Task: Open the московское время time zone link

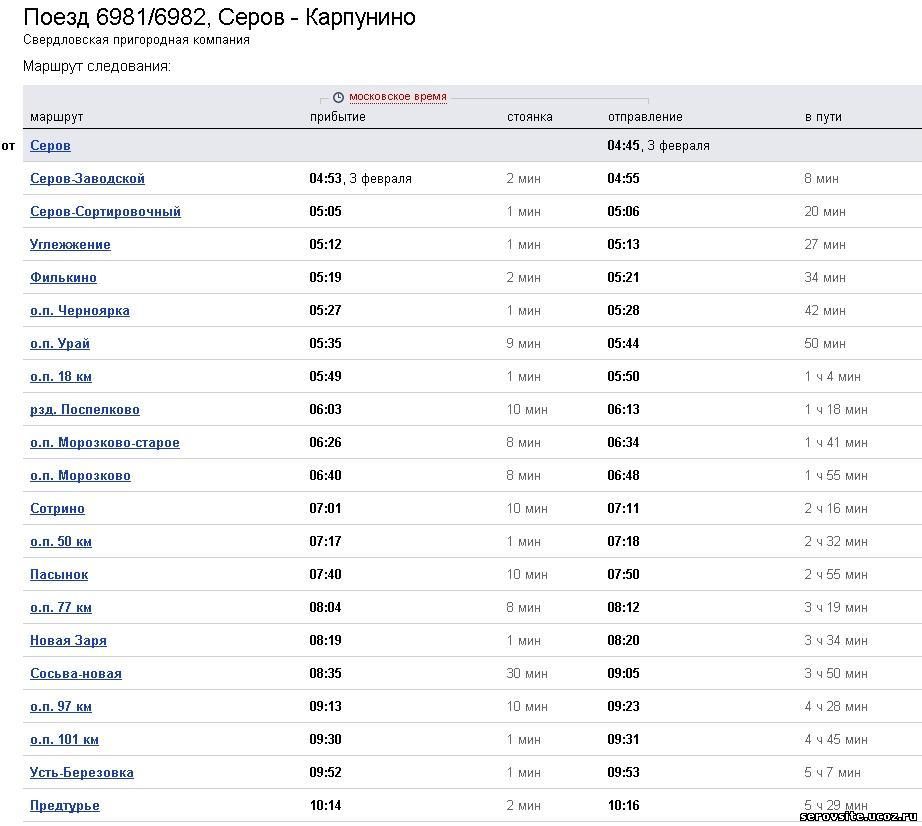Action: pyautogui.click(x=397, y=96)
